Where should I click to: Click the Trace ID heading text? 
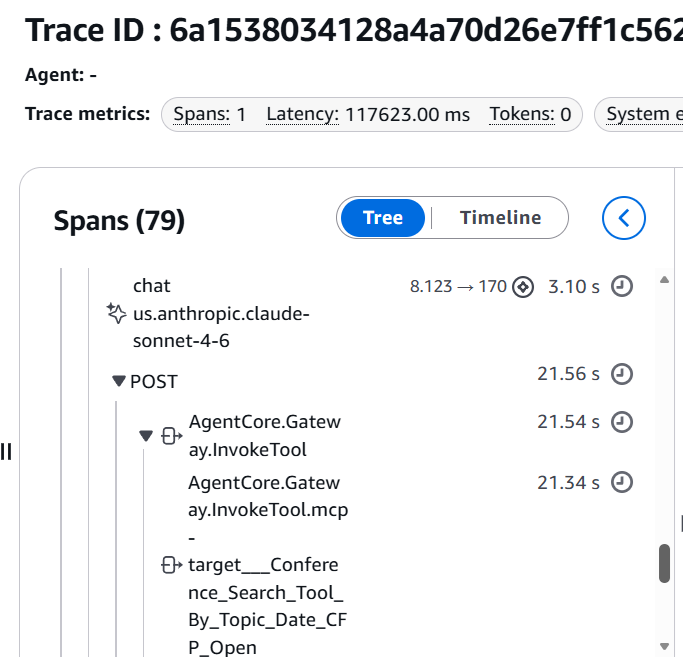[x=354, y=30]
